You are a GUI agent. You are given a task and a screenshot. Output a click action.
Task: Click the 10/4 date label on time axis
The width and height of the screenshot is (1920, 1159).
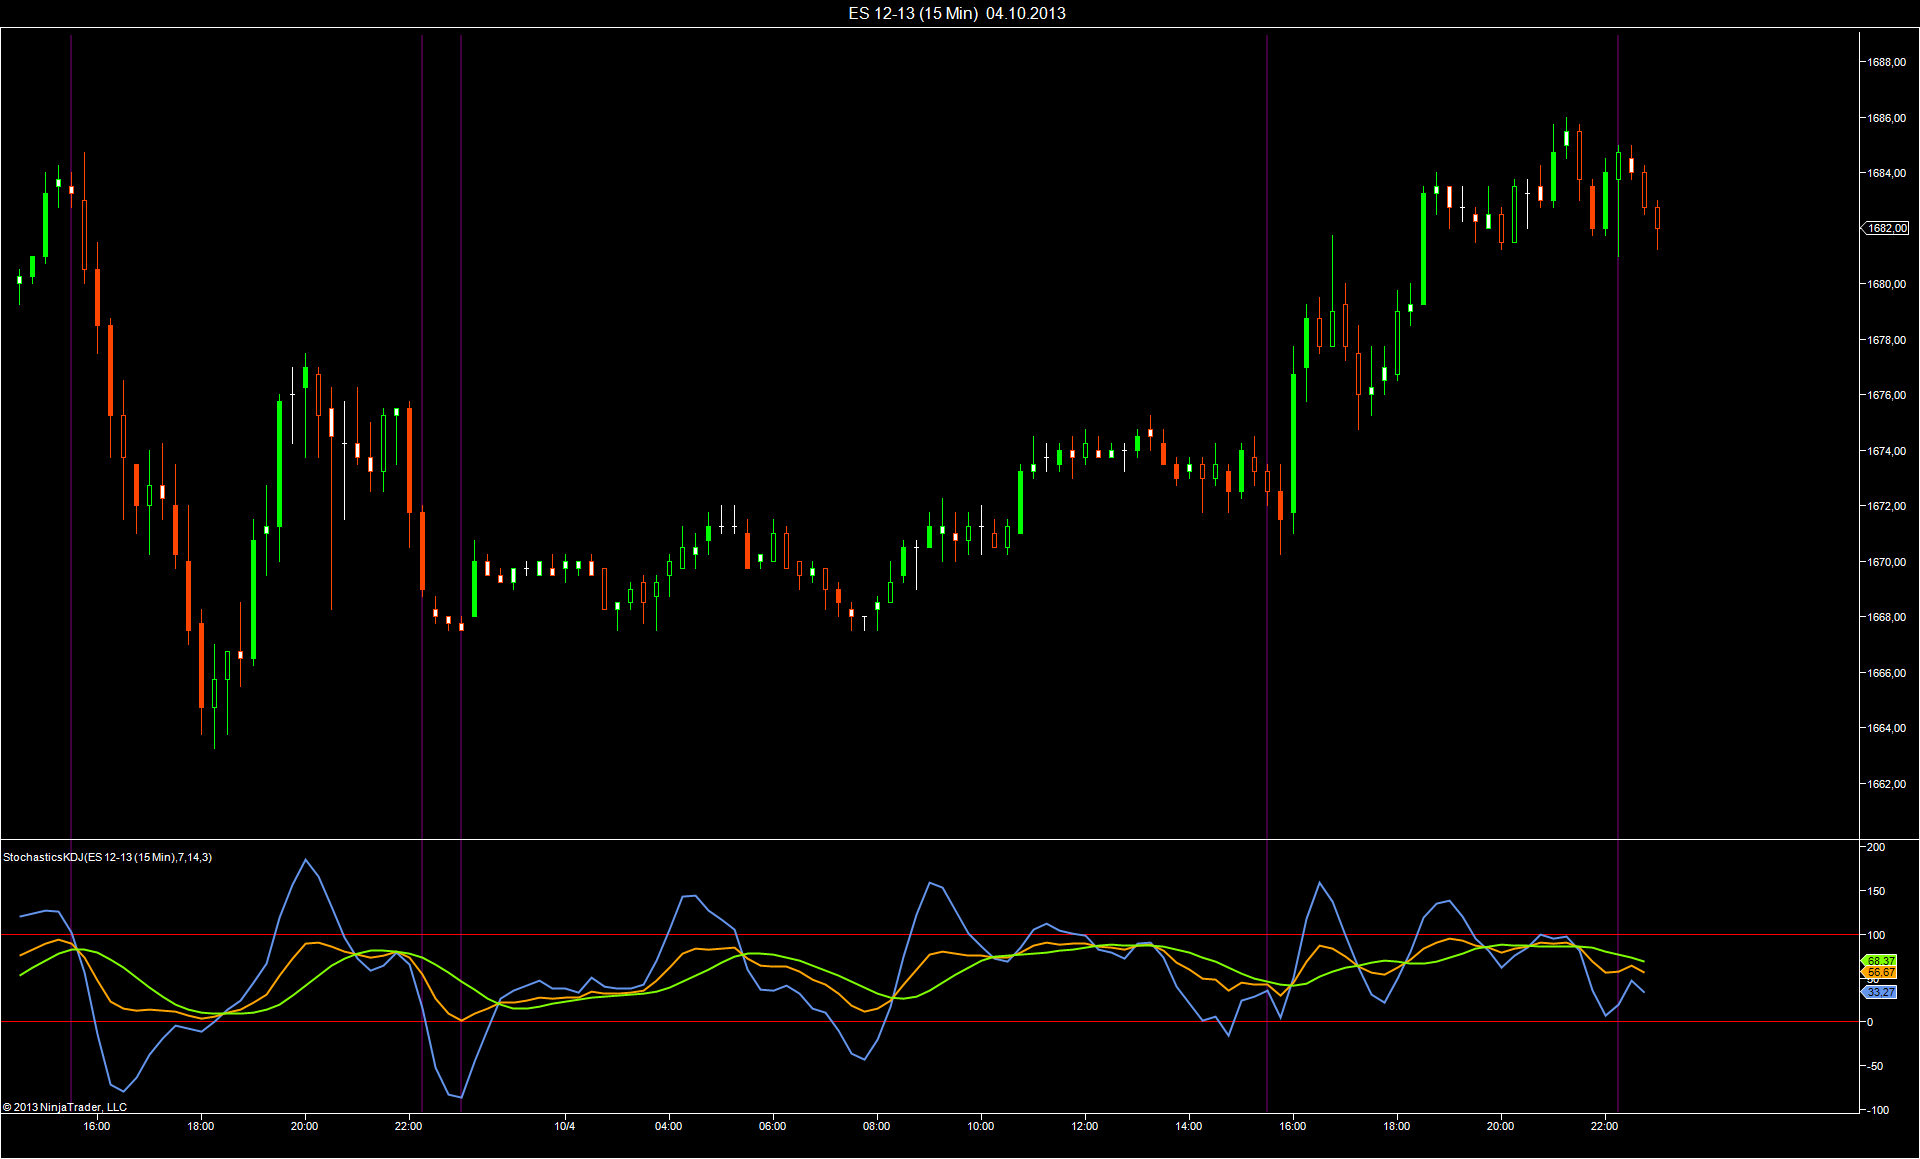click(x=565, y=1126)
